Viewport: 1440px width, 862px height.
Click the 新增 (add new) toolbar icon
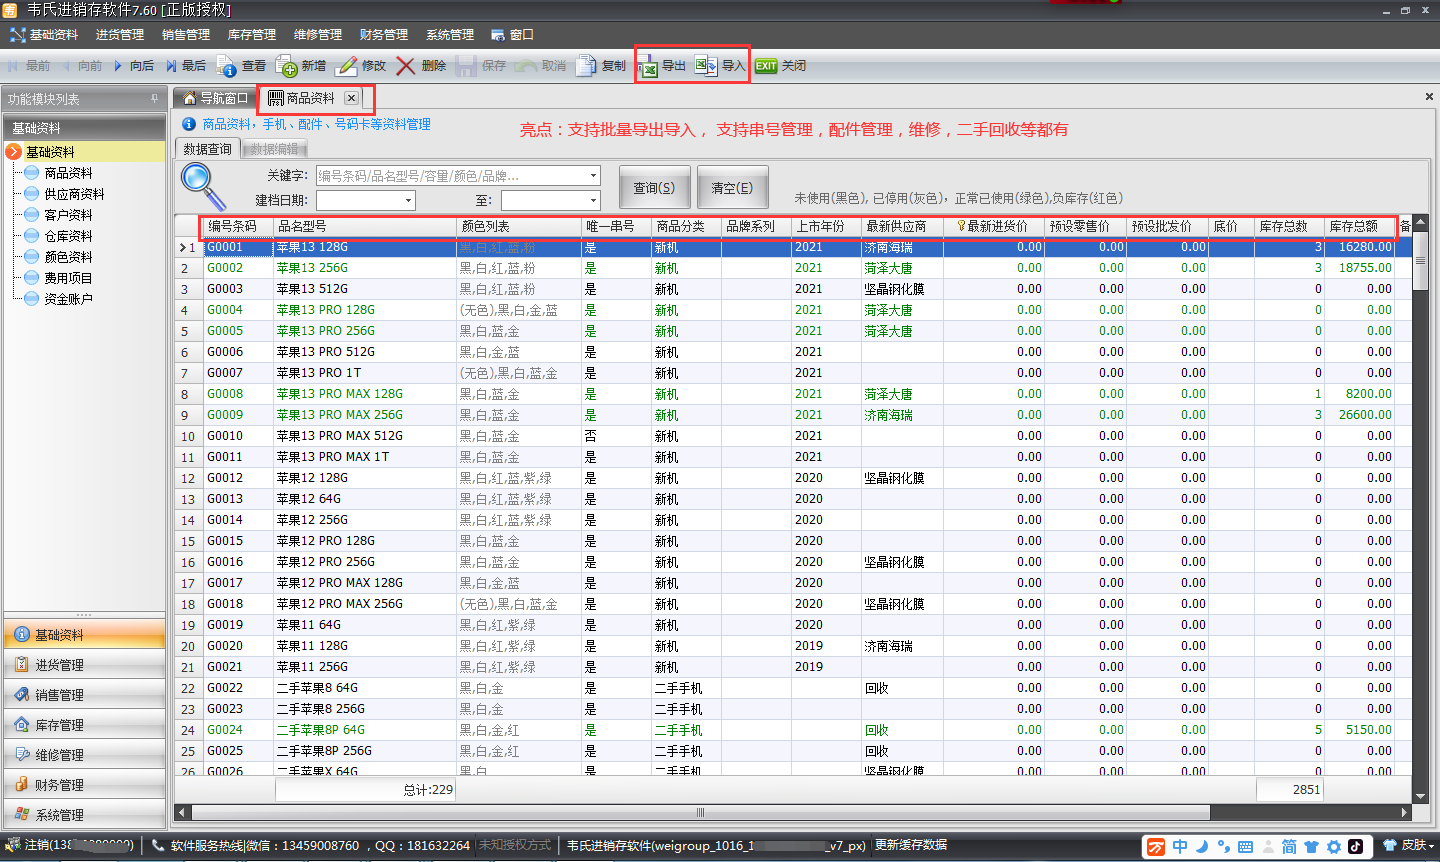[287, 66]
